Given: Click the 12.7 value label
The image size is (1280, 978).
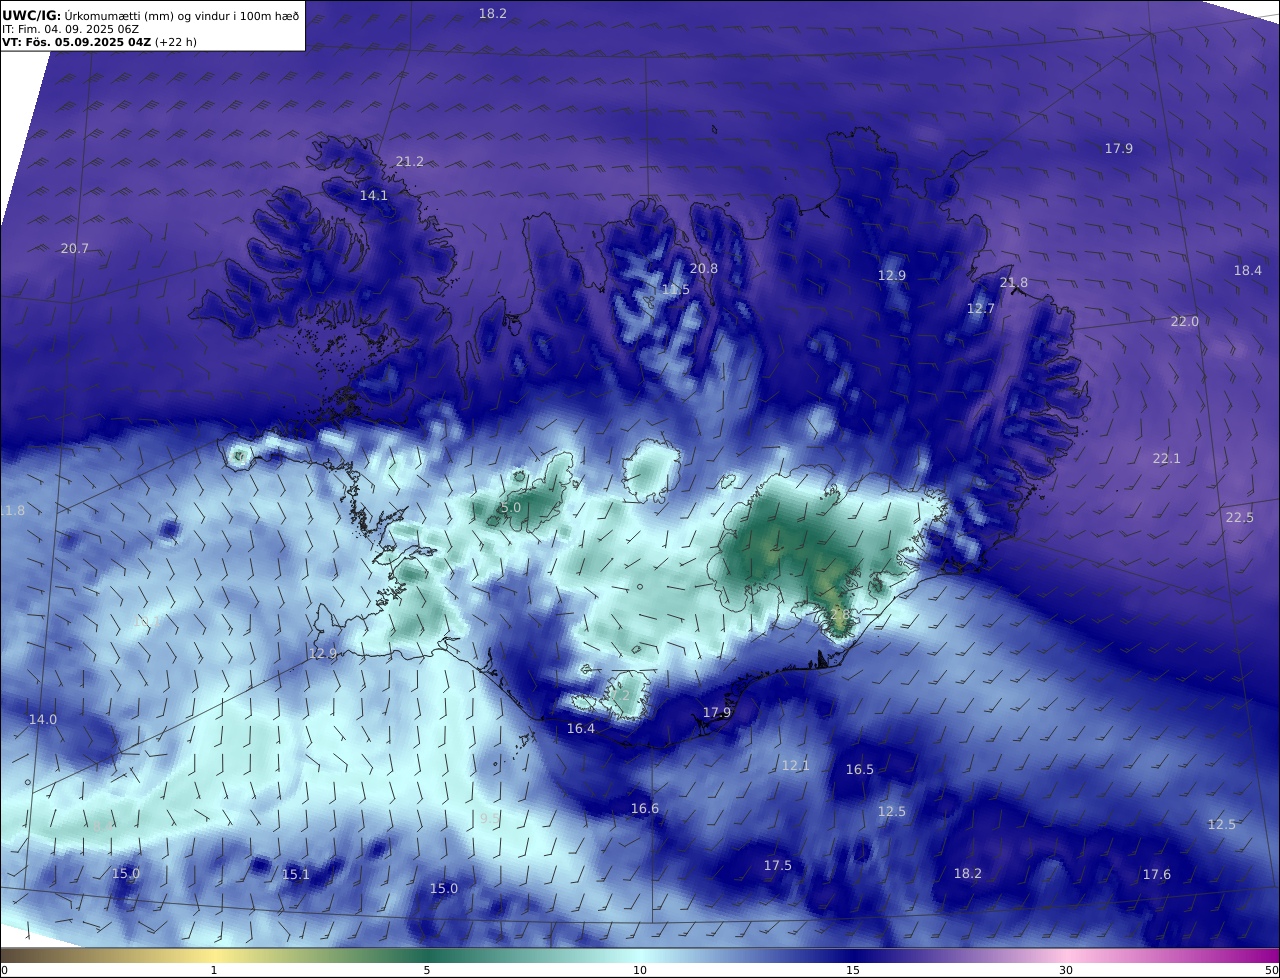Looking at the screenshot, I should pos(981,309).
